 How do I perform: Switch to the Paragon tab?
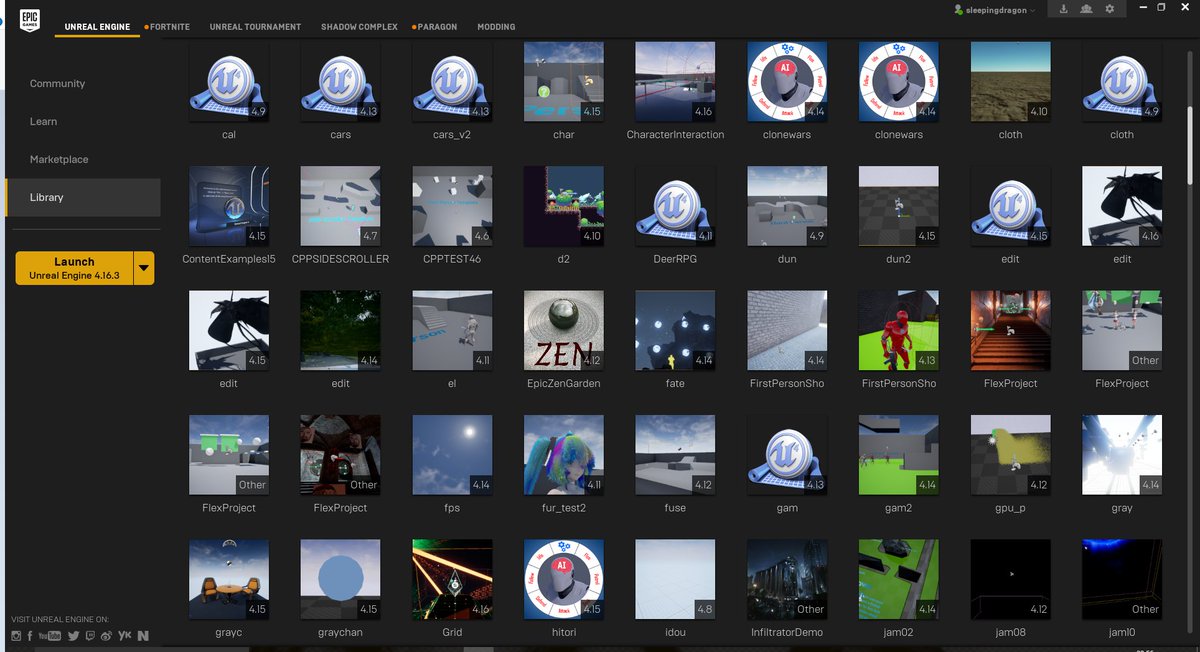[438, 27]
